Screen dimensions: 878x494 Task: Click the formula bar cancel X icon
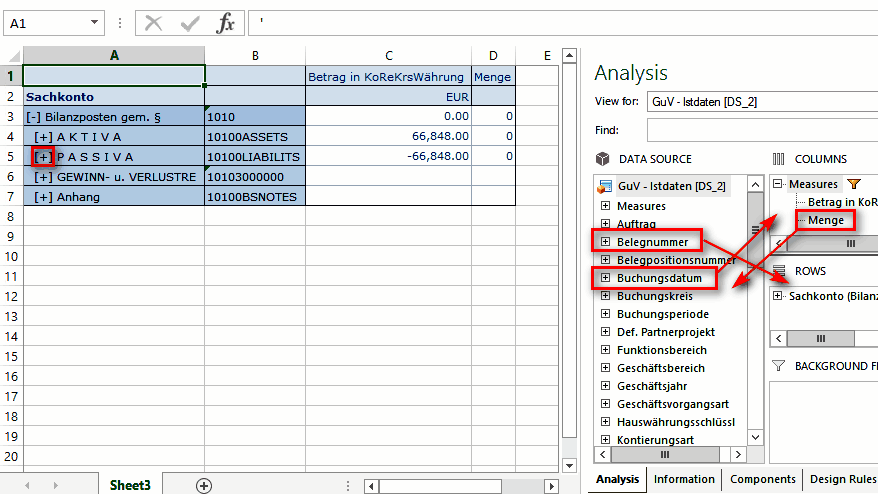coord(153,23)
